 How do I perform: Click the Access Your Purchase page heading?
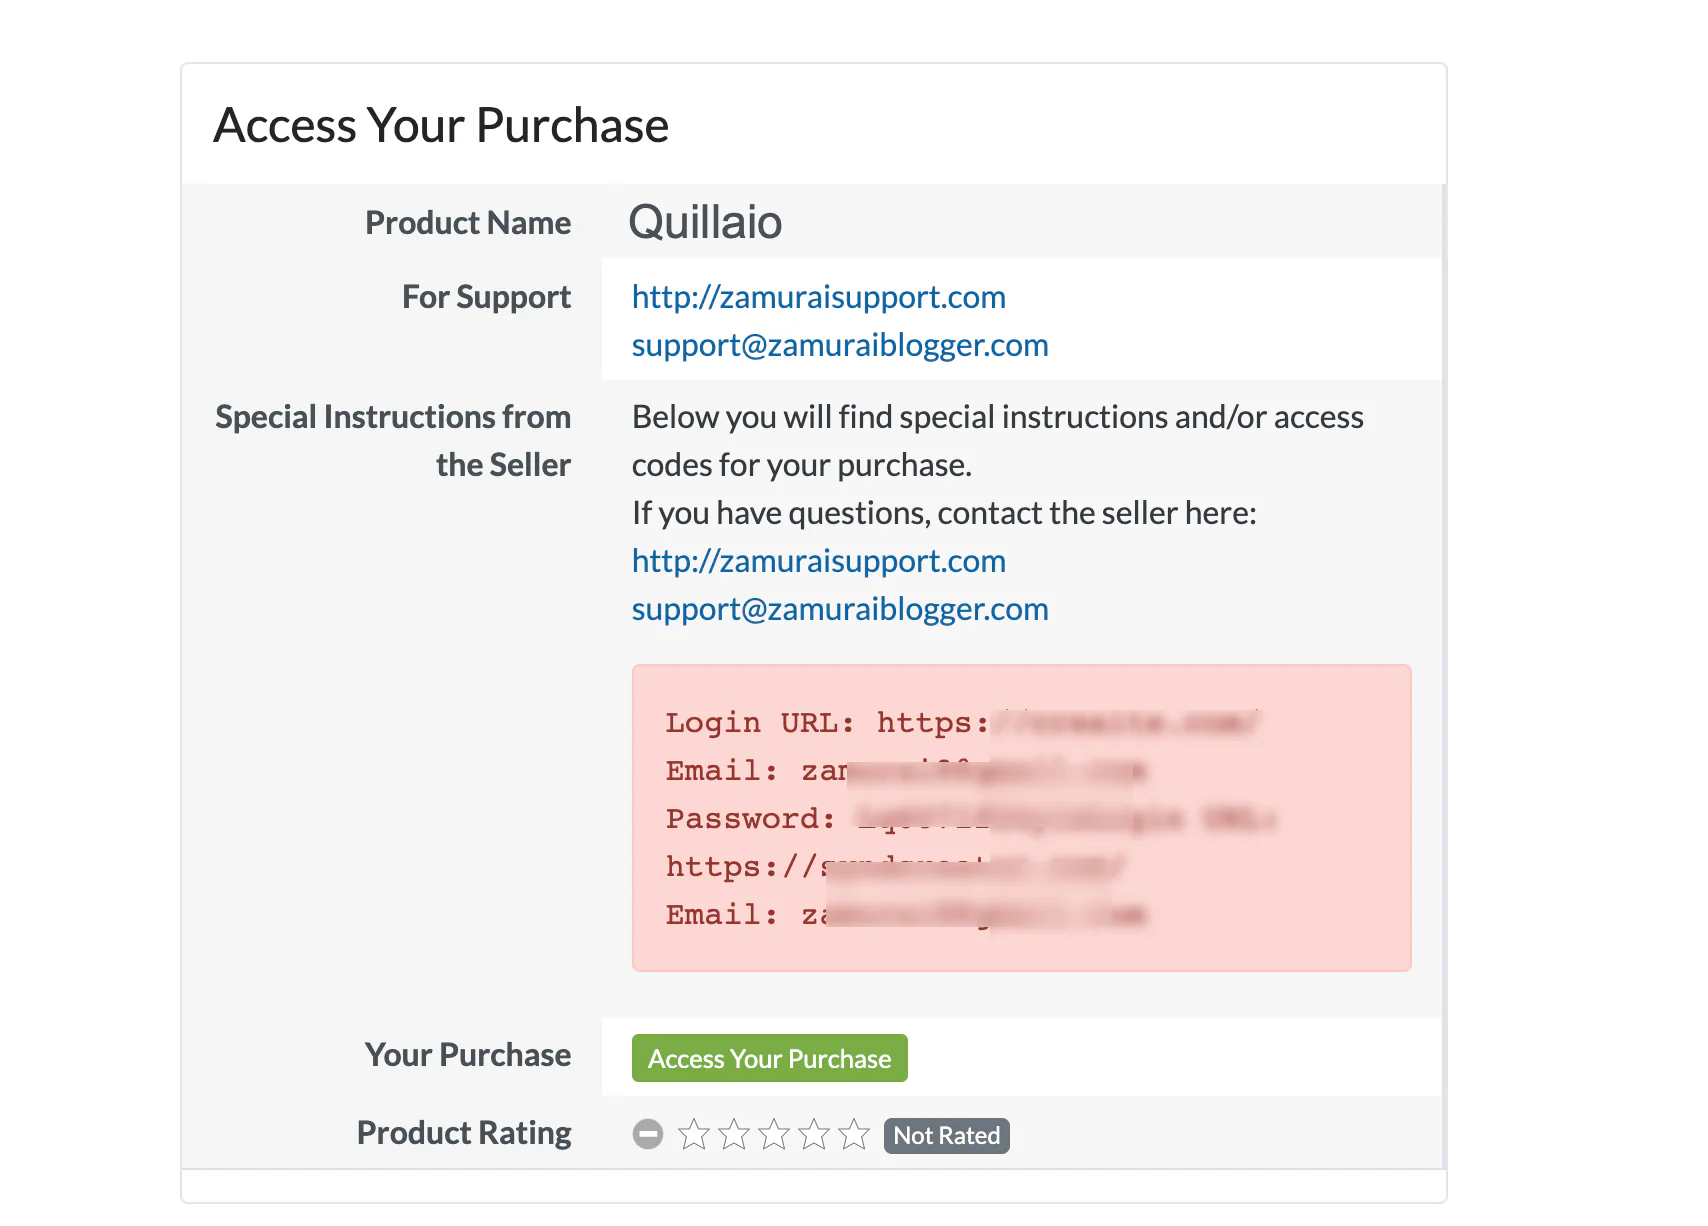441,126
